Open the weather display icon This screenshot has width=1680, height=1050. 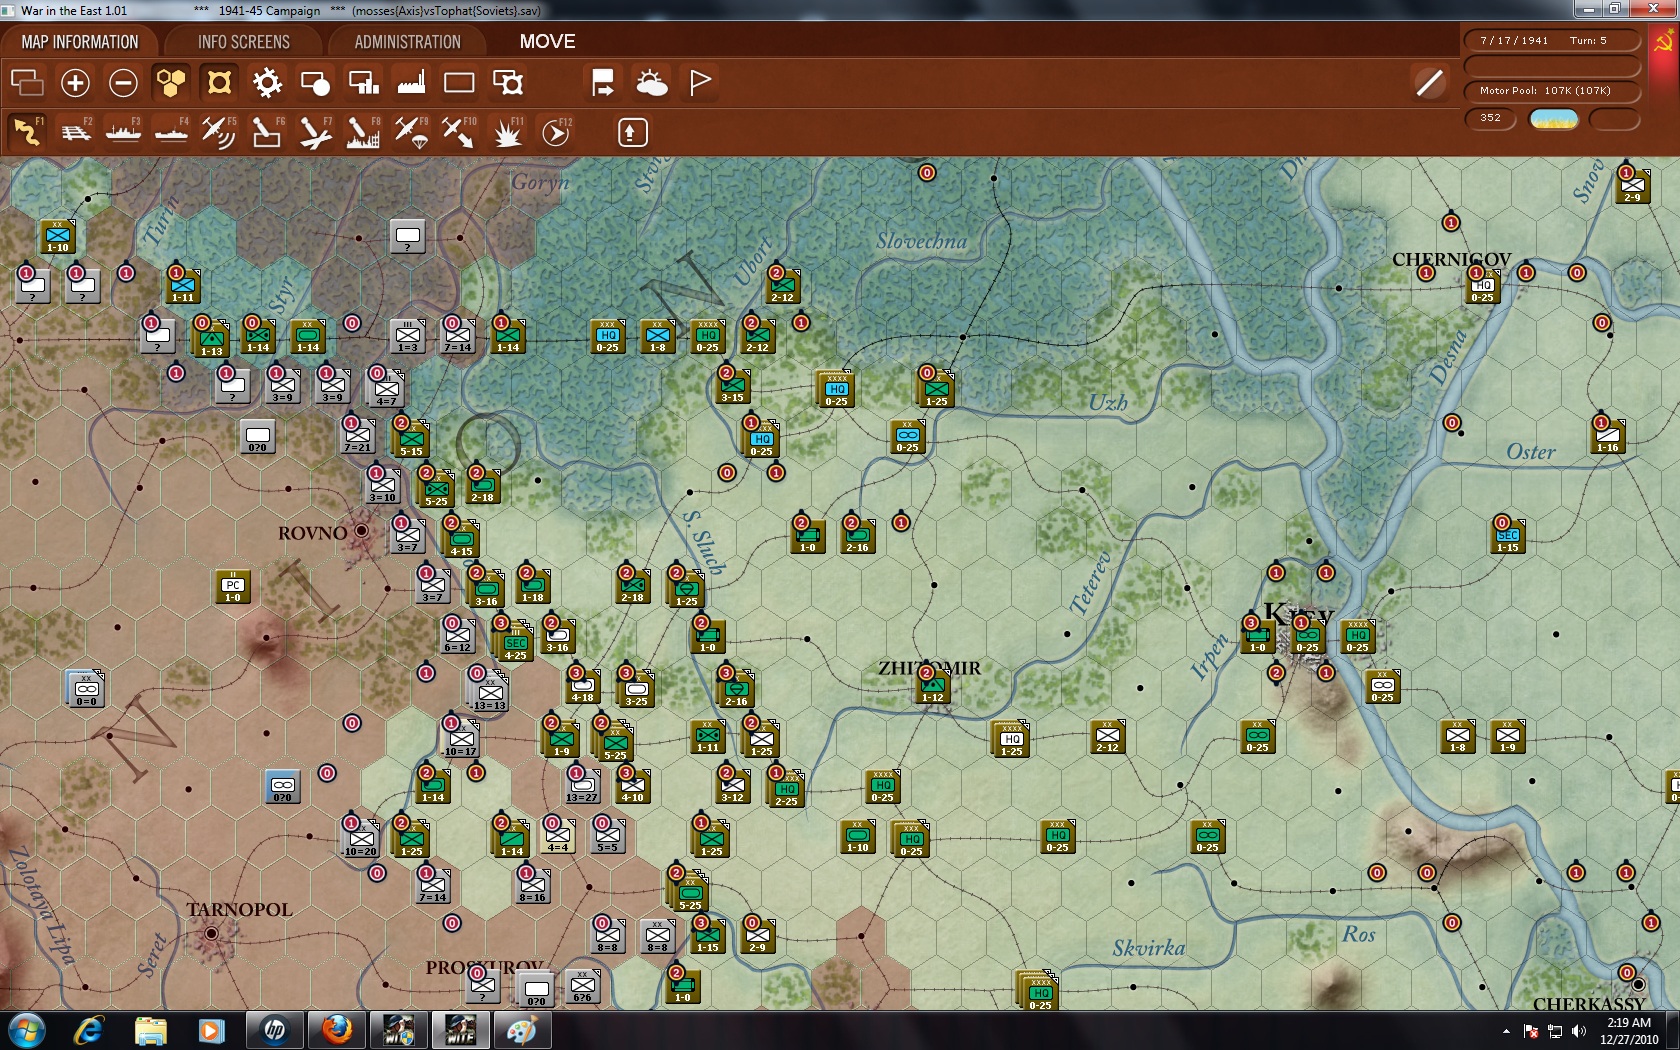pos(652,82)
